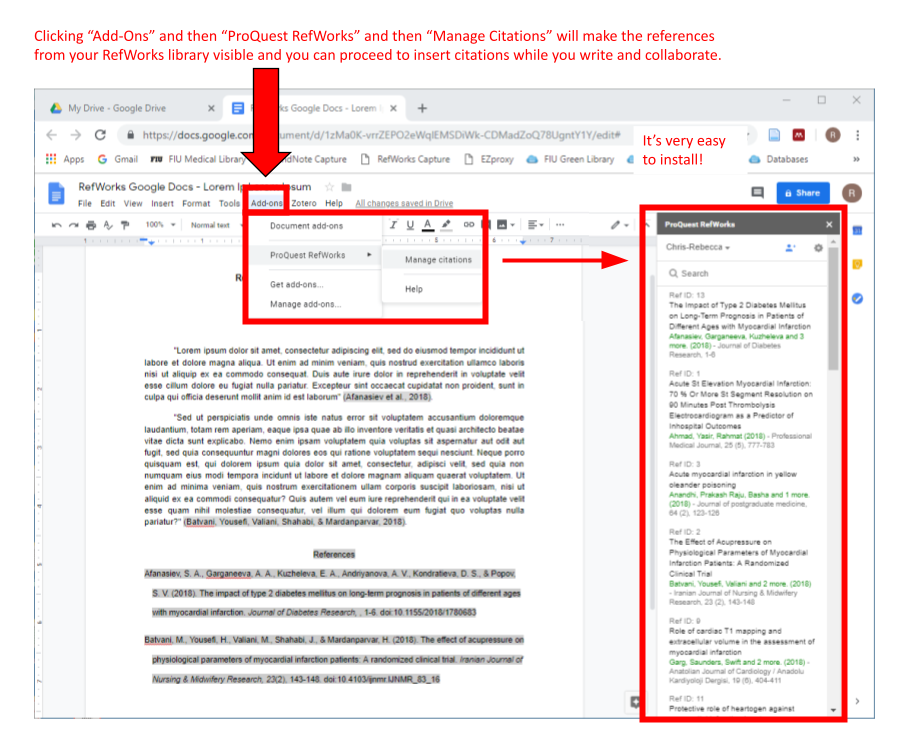Select the Paint format tool
The width and height of the screenshot is (919, 733).
point(125,225)
